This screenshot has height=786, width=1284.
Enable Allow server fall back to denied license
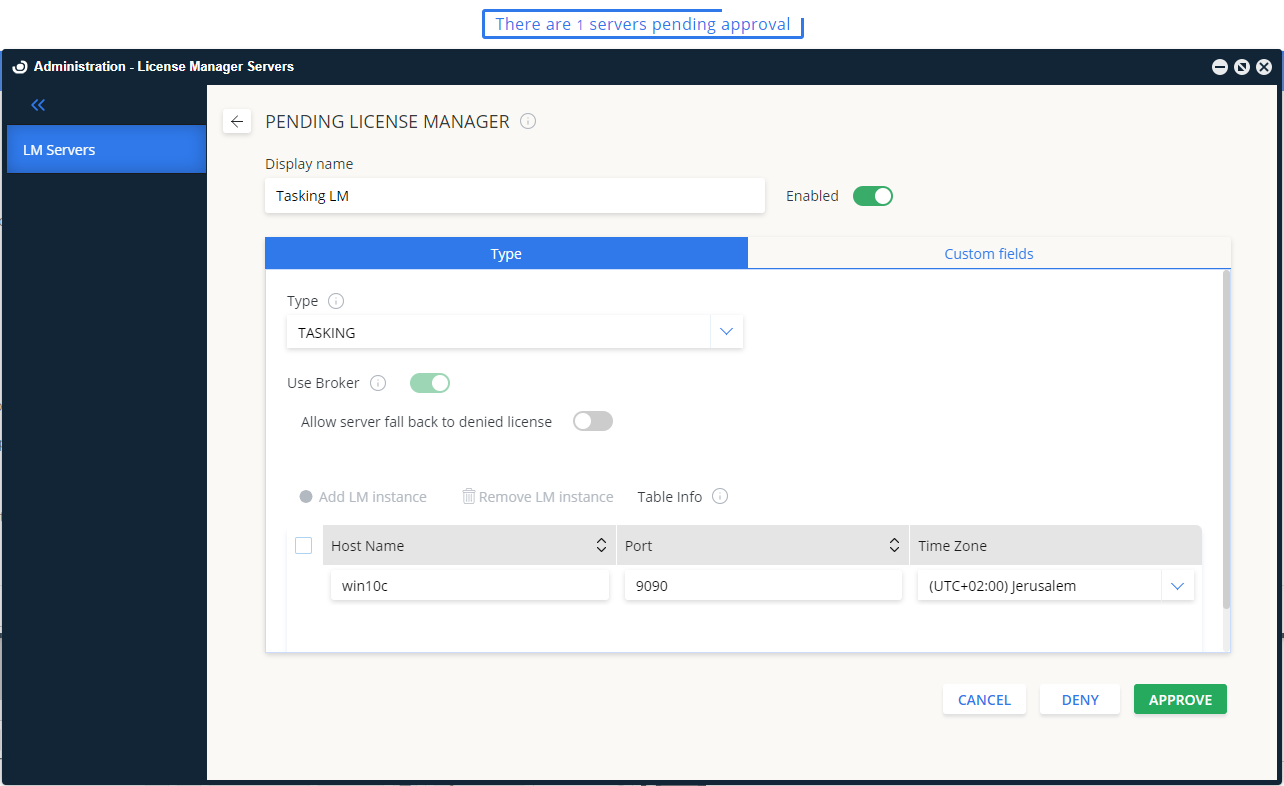pos(592,421)
